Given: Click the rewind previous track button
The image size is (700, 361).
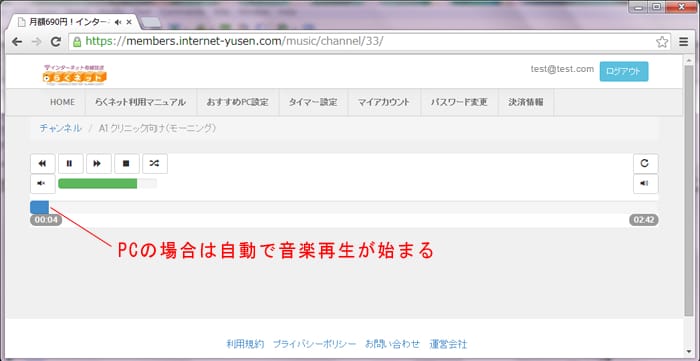Looking at the screenshot, I should pyautogui.click(x=42, y=164).
